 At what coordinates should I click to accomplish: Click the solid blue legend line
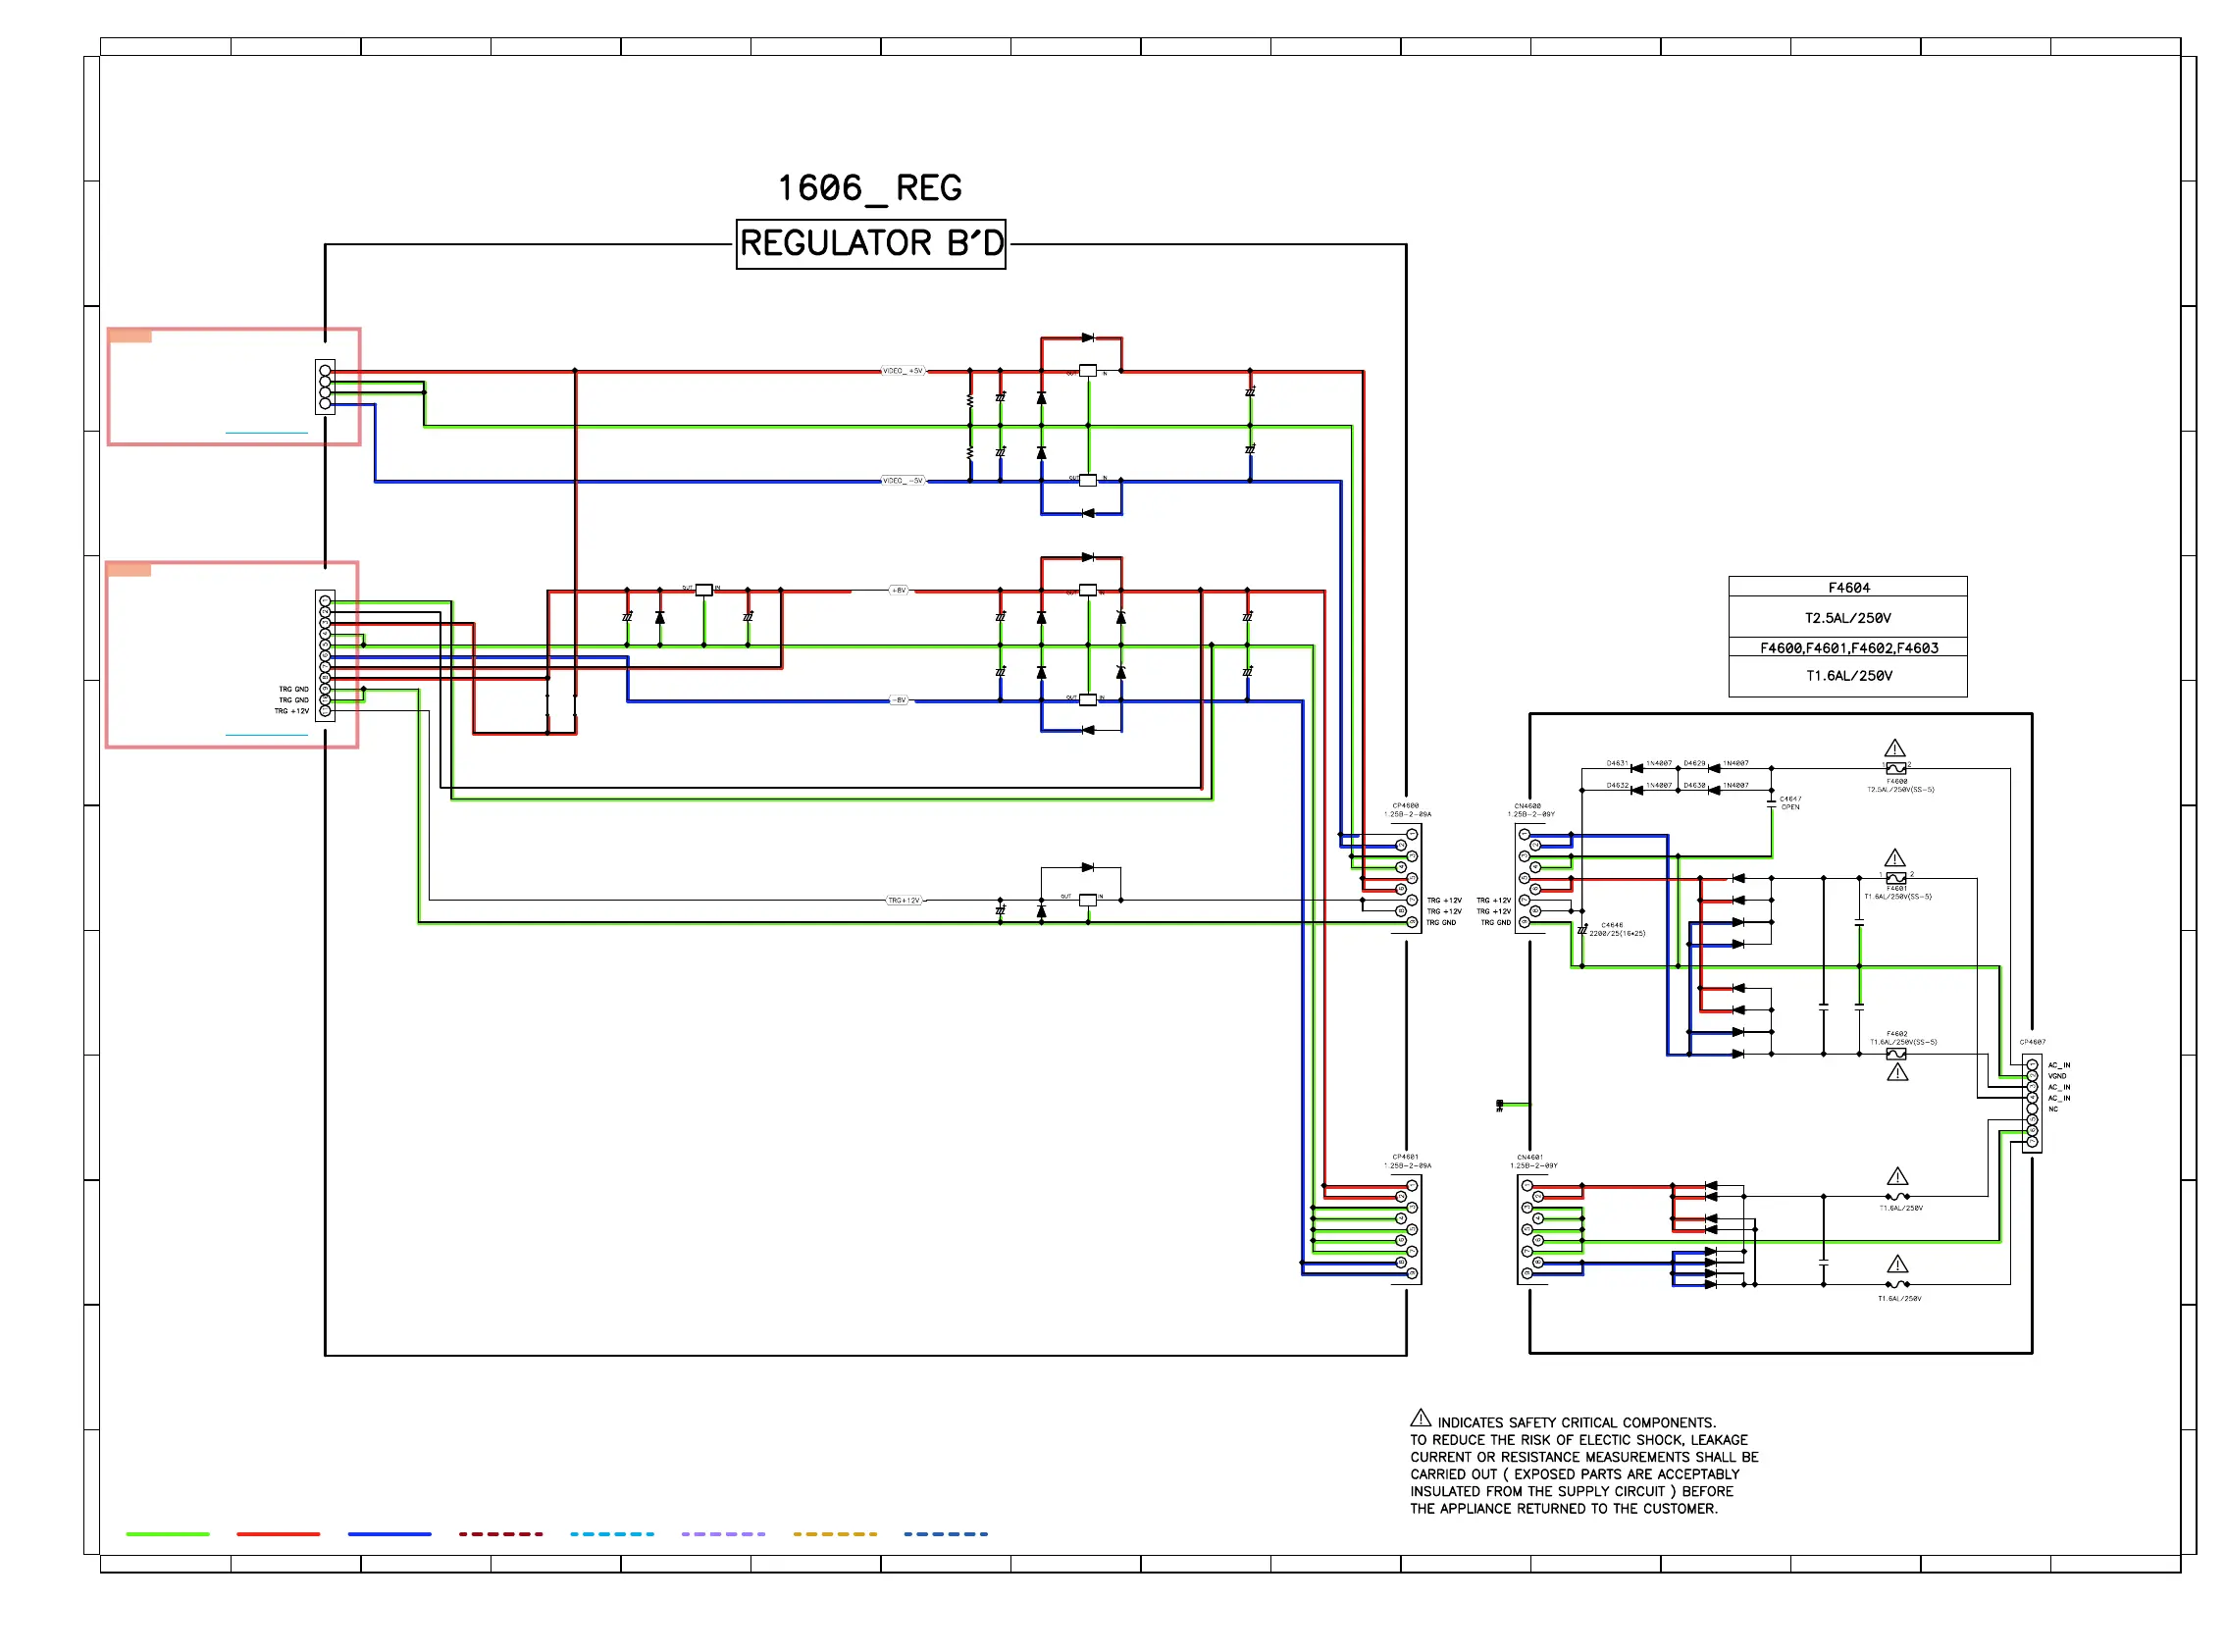coord(389,1534)
